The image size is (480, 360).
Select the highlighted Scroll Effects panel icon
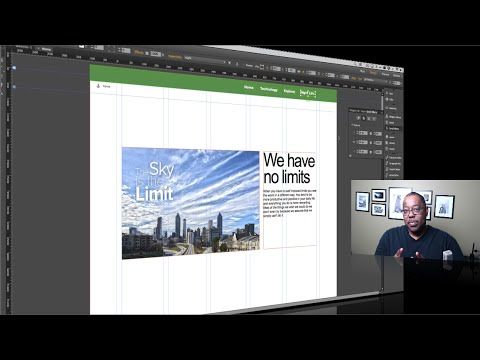[393, 129]
